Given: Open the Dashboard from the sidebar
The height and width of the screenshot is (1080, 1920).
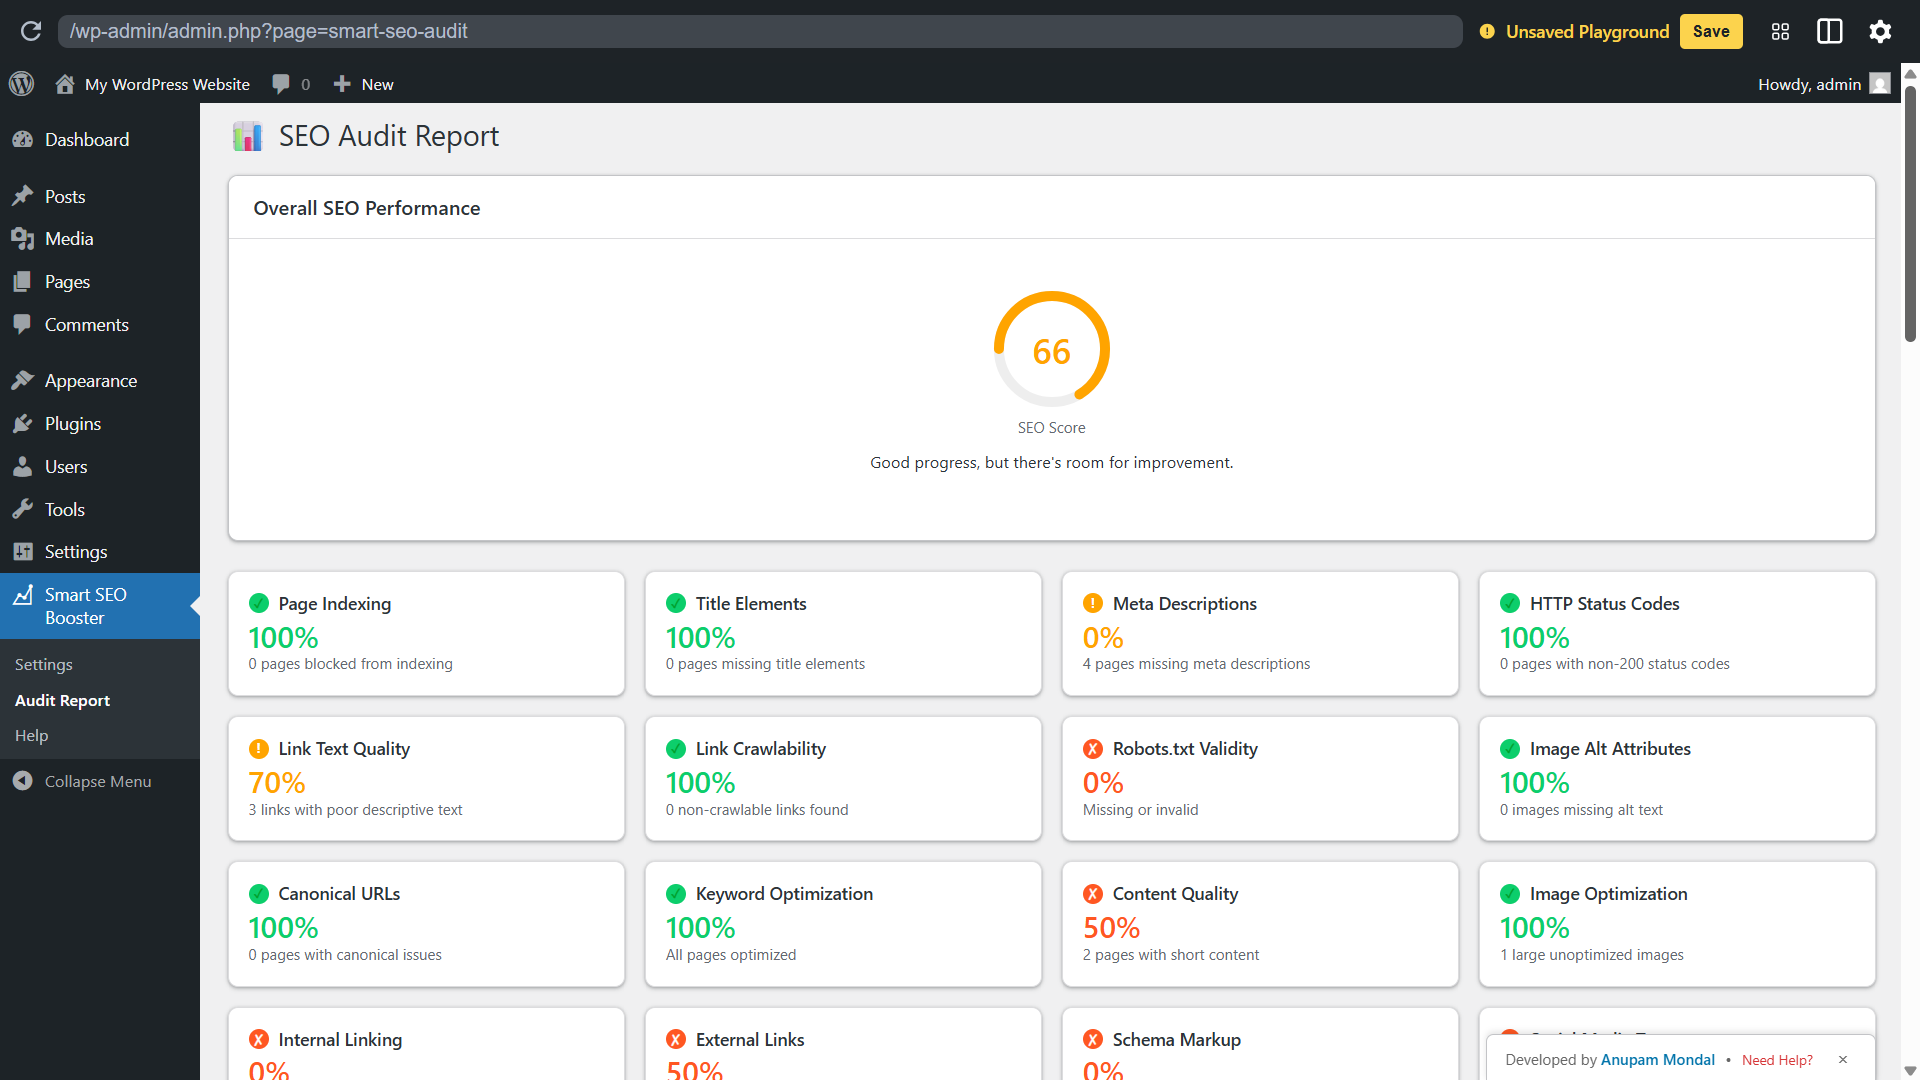Looking at the screenshot, I should coord(86,139).
